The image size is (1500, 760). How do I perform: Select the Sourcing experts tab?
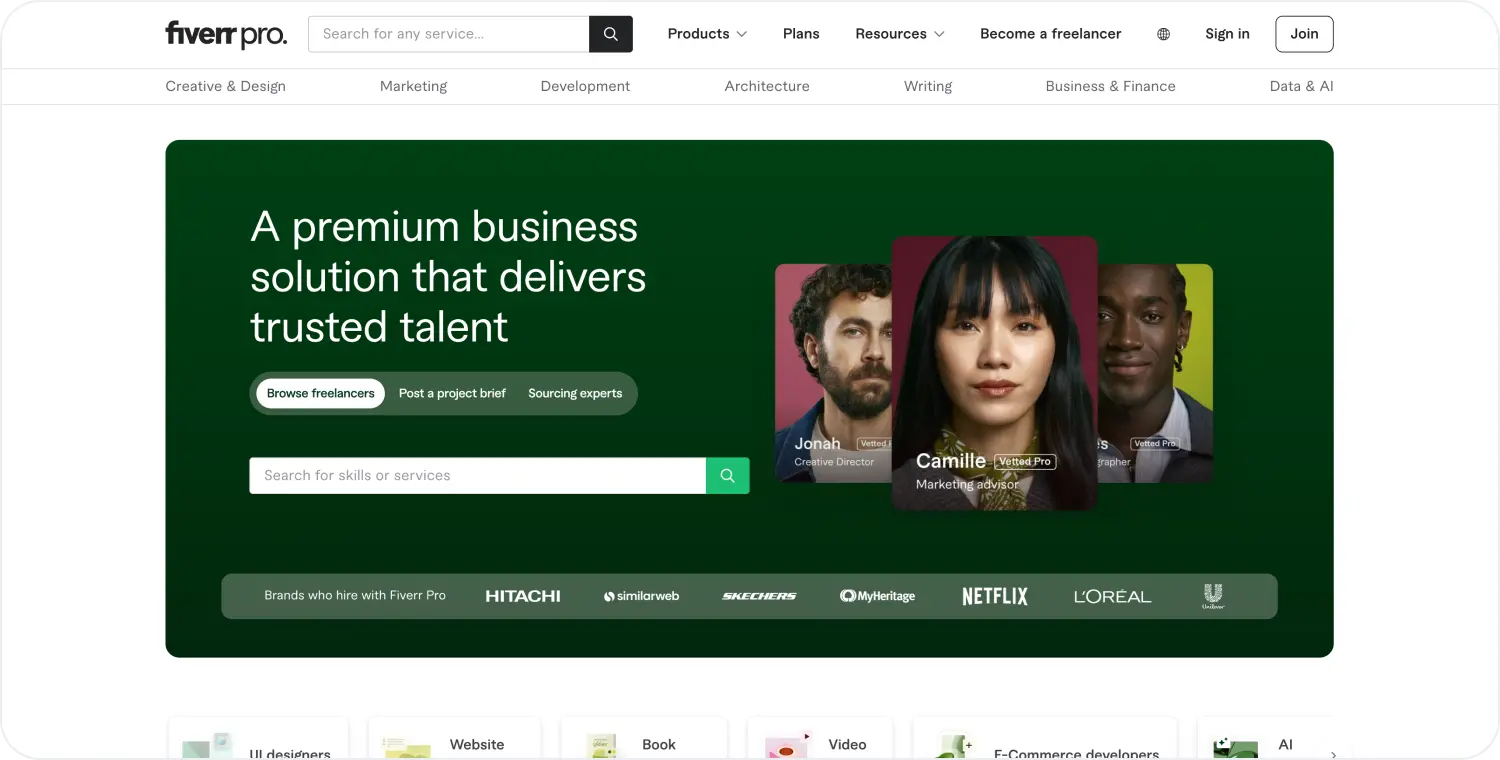575,393
